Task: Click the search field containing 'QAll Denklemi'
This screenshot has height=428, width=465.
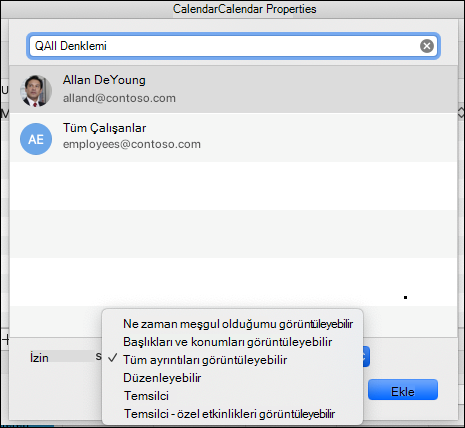Action: [x=233, y=46]
